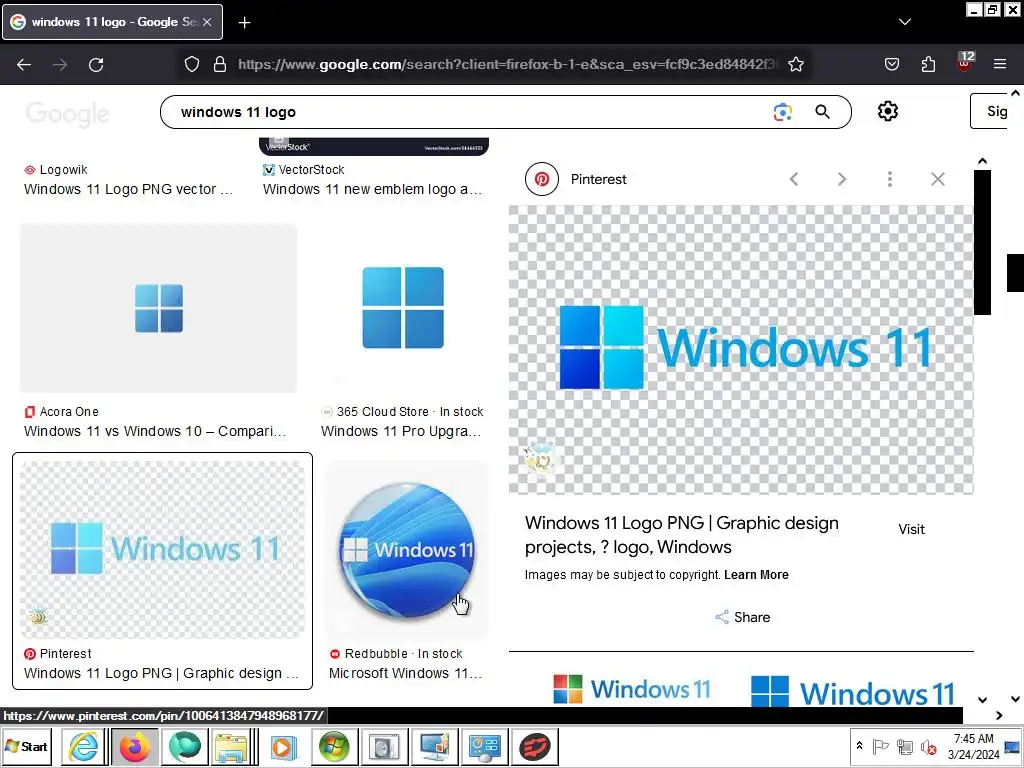Switch to Firefox in the taskbar

point(134,746)
